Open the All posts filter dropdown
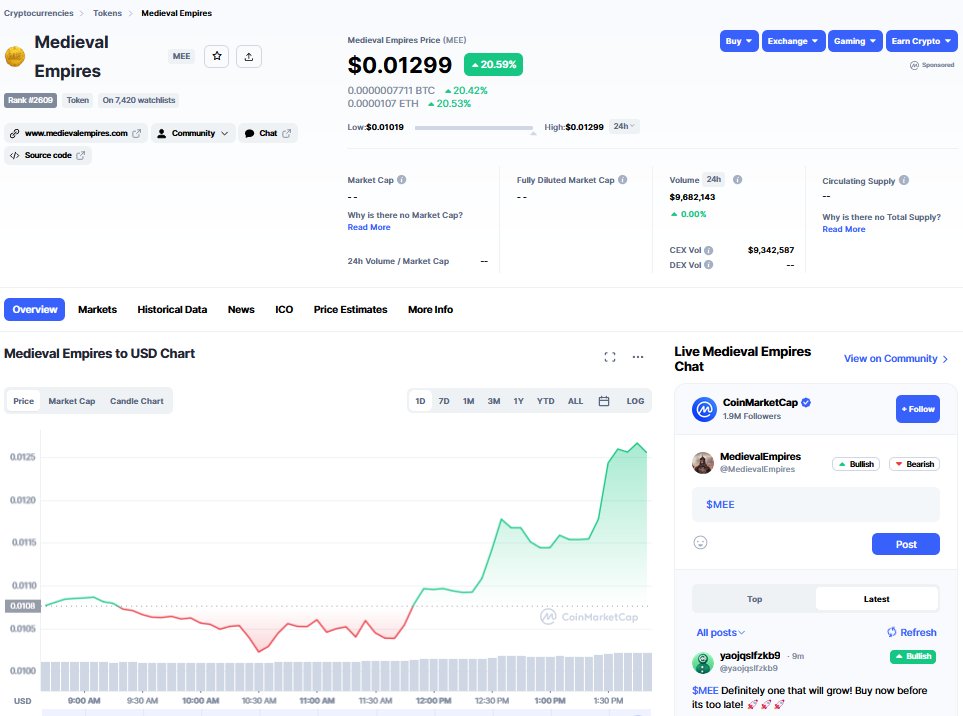The height and width of the screenshot is (716, 963). pos(720,632)
